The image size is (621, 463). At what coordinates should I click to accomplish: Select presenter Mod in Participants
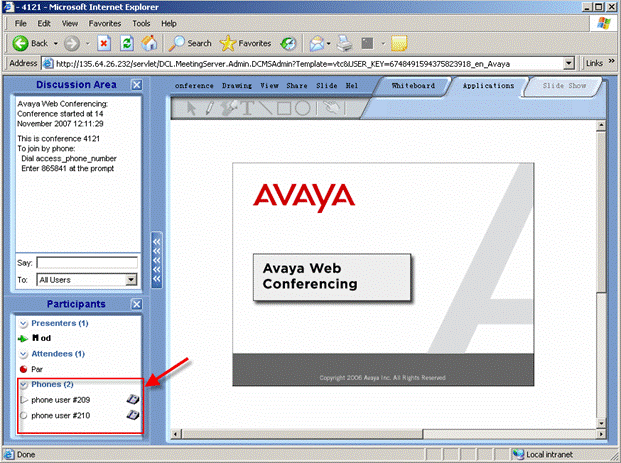pyautogui.click(x=41, y=338)
